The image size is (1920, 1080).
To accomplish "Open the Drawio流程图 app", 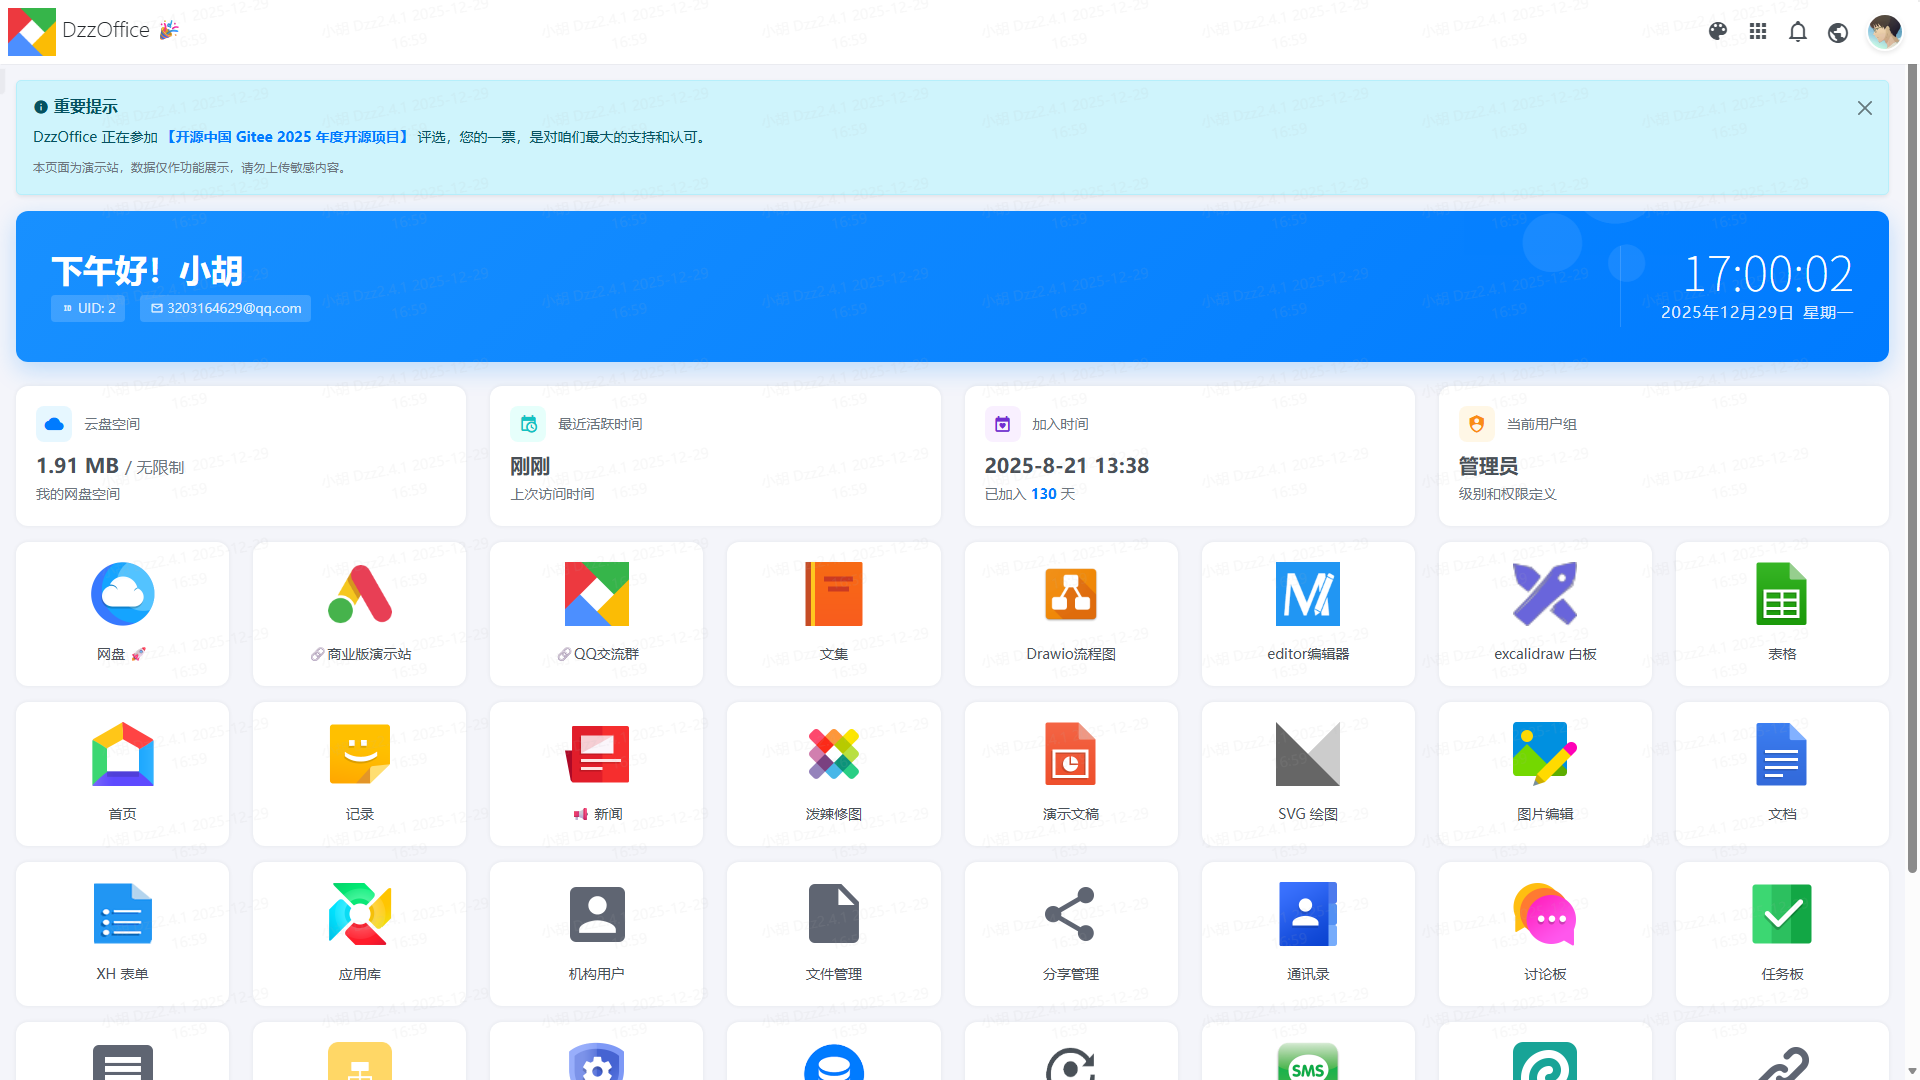I will (x=1071, y=613).
